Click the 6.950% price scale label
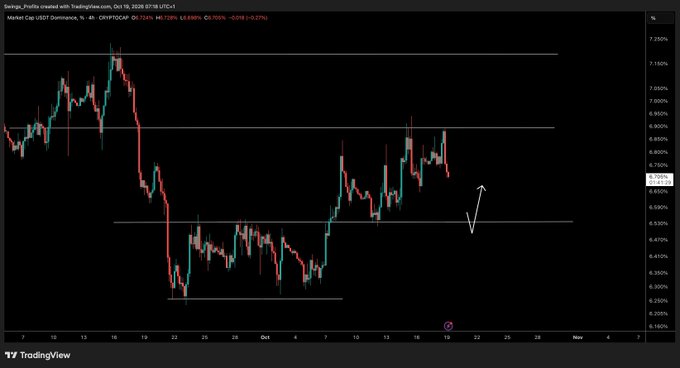This screenshot has height=368, width=680. pyautogui.click(x=658, y=114)
